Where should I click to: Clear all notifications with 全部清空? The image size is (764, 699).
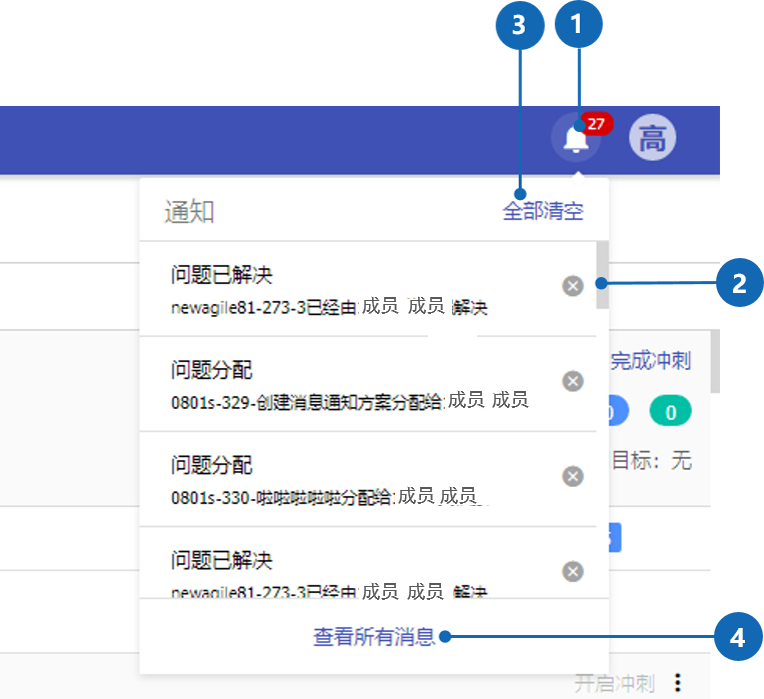click(x=542, y=211)
